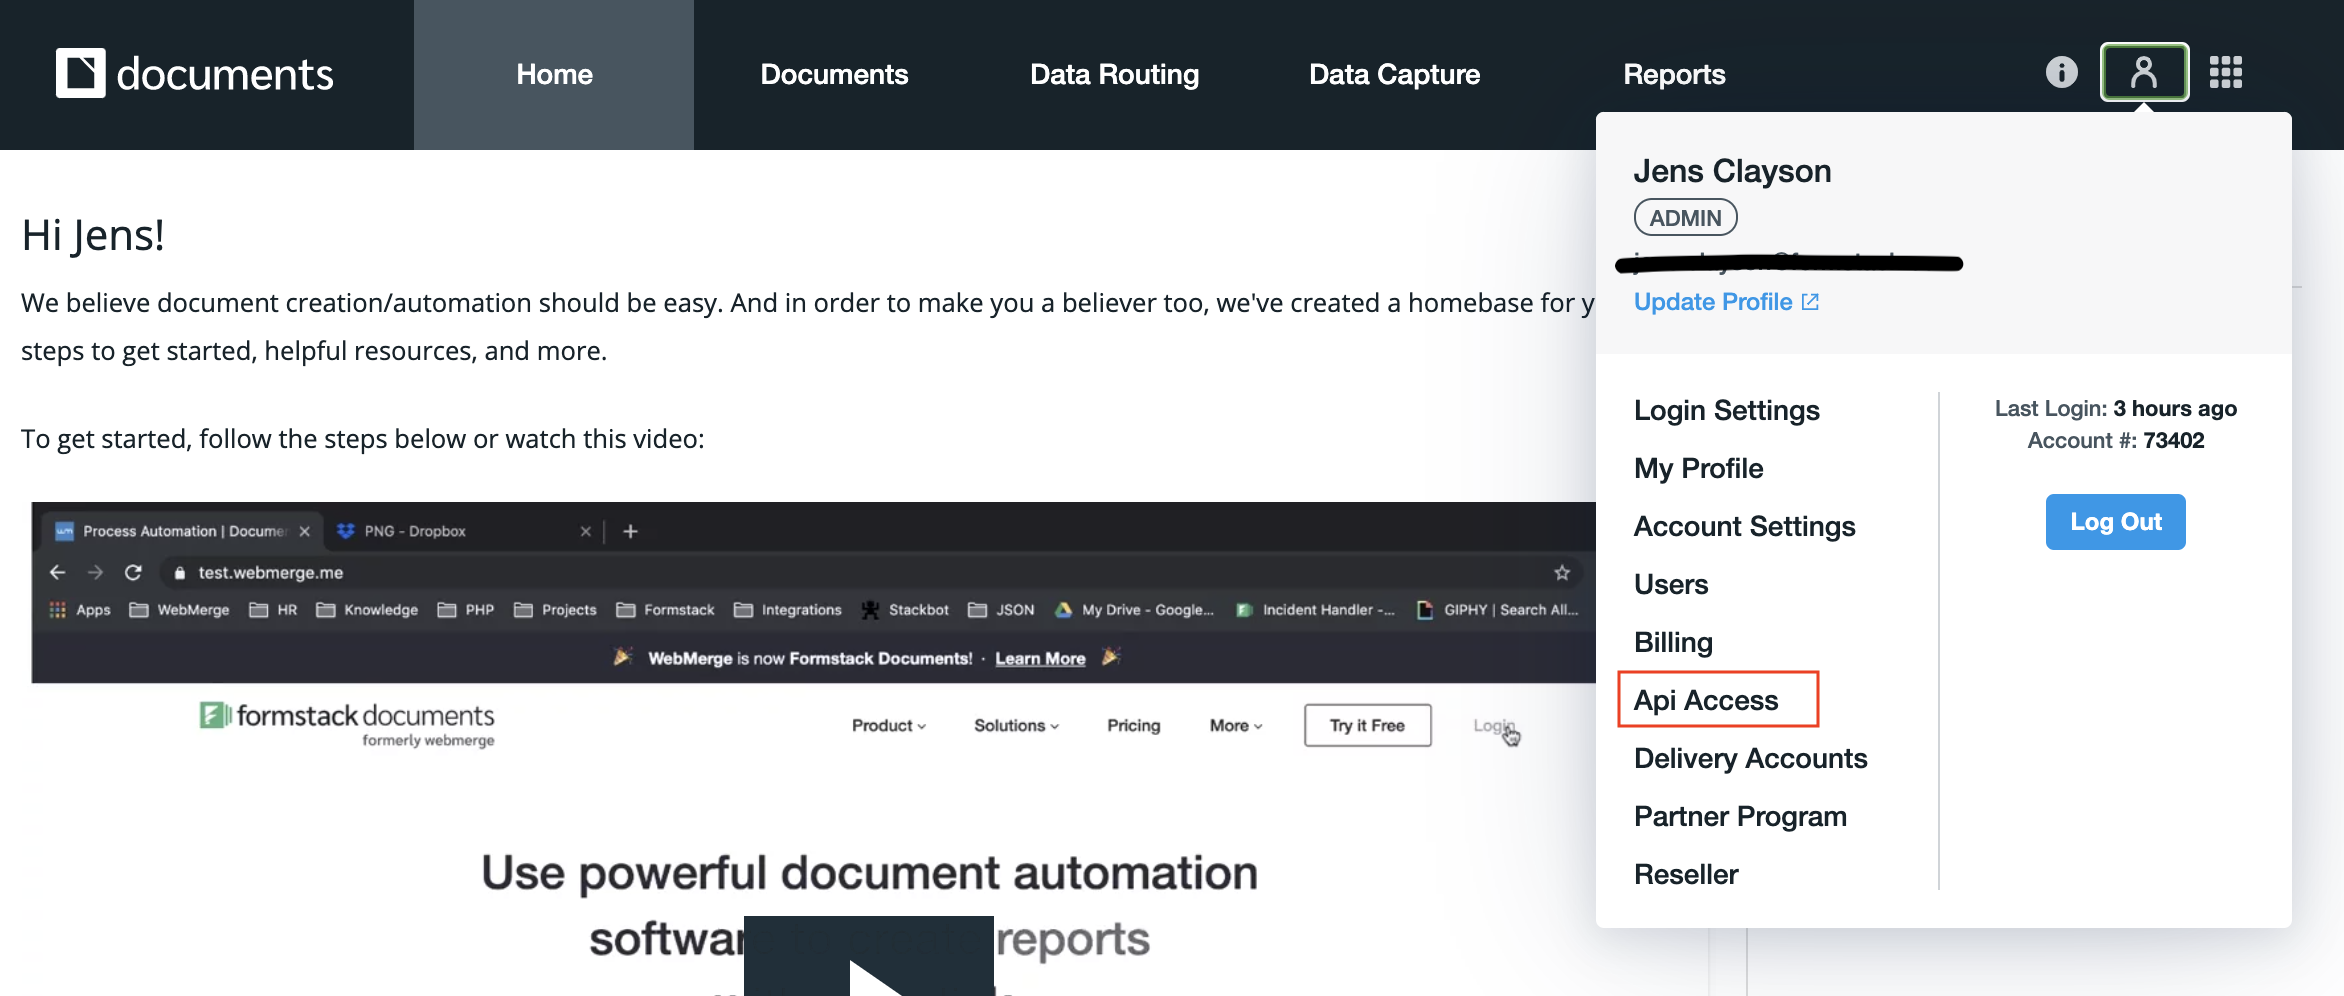This screenshot has width=2344, height=996.
Task: Open the apps grid icon
Action: [2226, 72]
